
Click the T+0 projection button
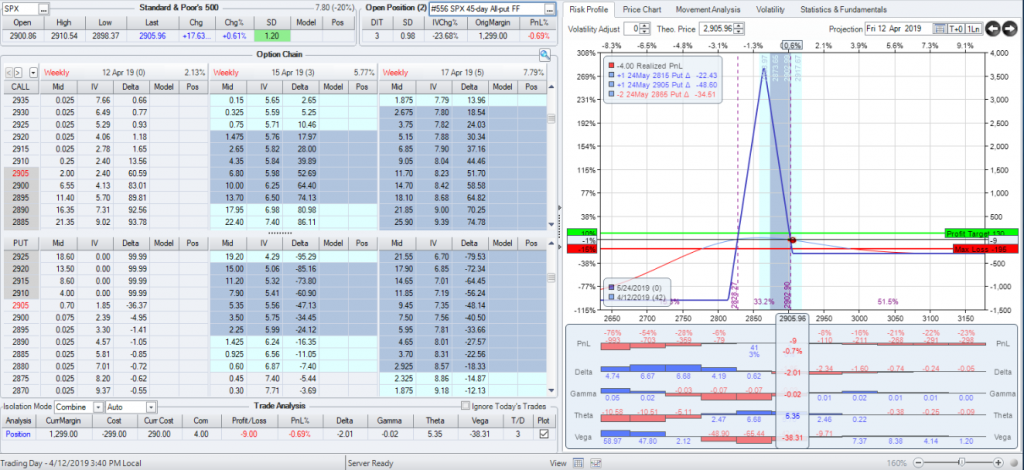[x=955, y=29]
